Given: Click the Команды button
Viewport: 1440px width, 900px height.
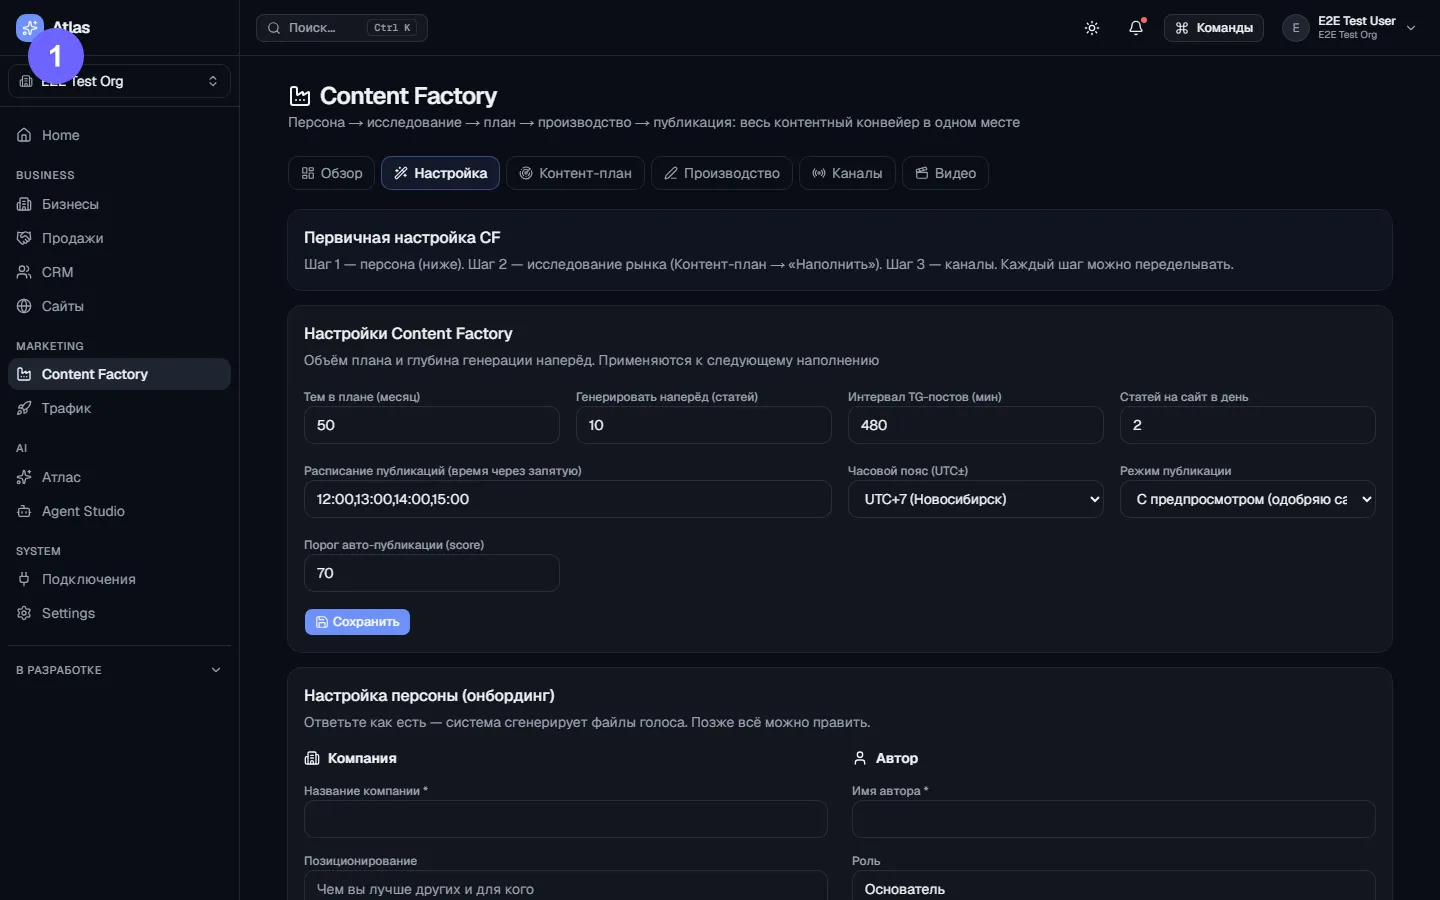Looking at the screenshot, I should pyautogui.click(x=1214, y=28).
